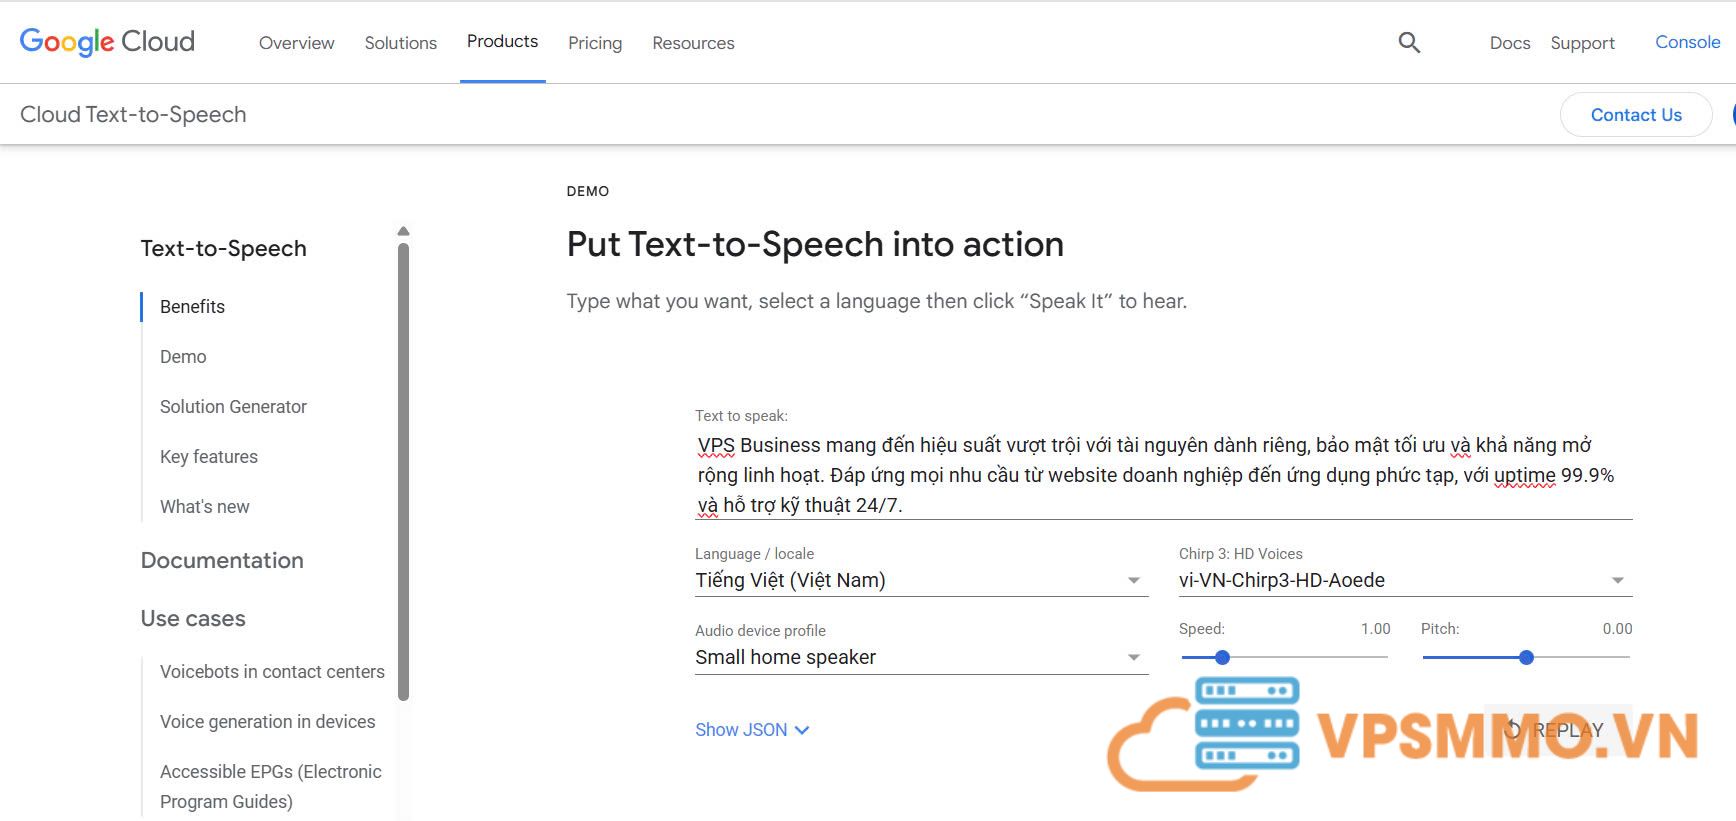Image resolution: width=1736 pixels, height=821 pixels.
Task: Go to the Pricing page
Action: coord(595,43)
